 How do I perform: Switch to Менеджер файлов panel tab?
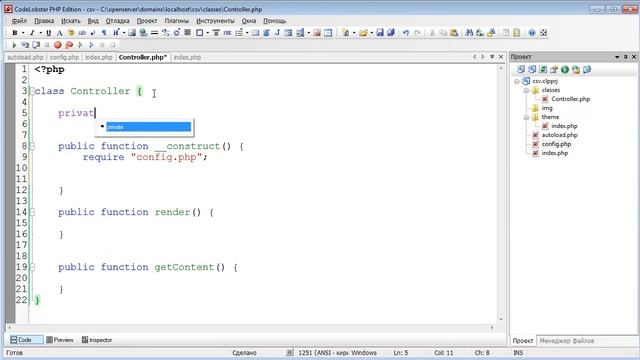pos(567,340)
